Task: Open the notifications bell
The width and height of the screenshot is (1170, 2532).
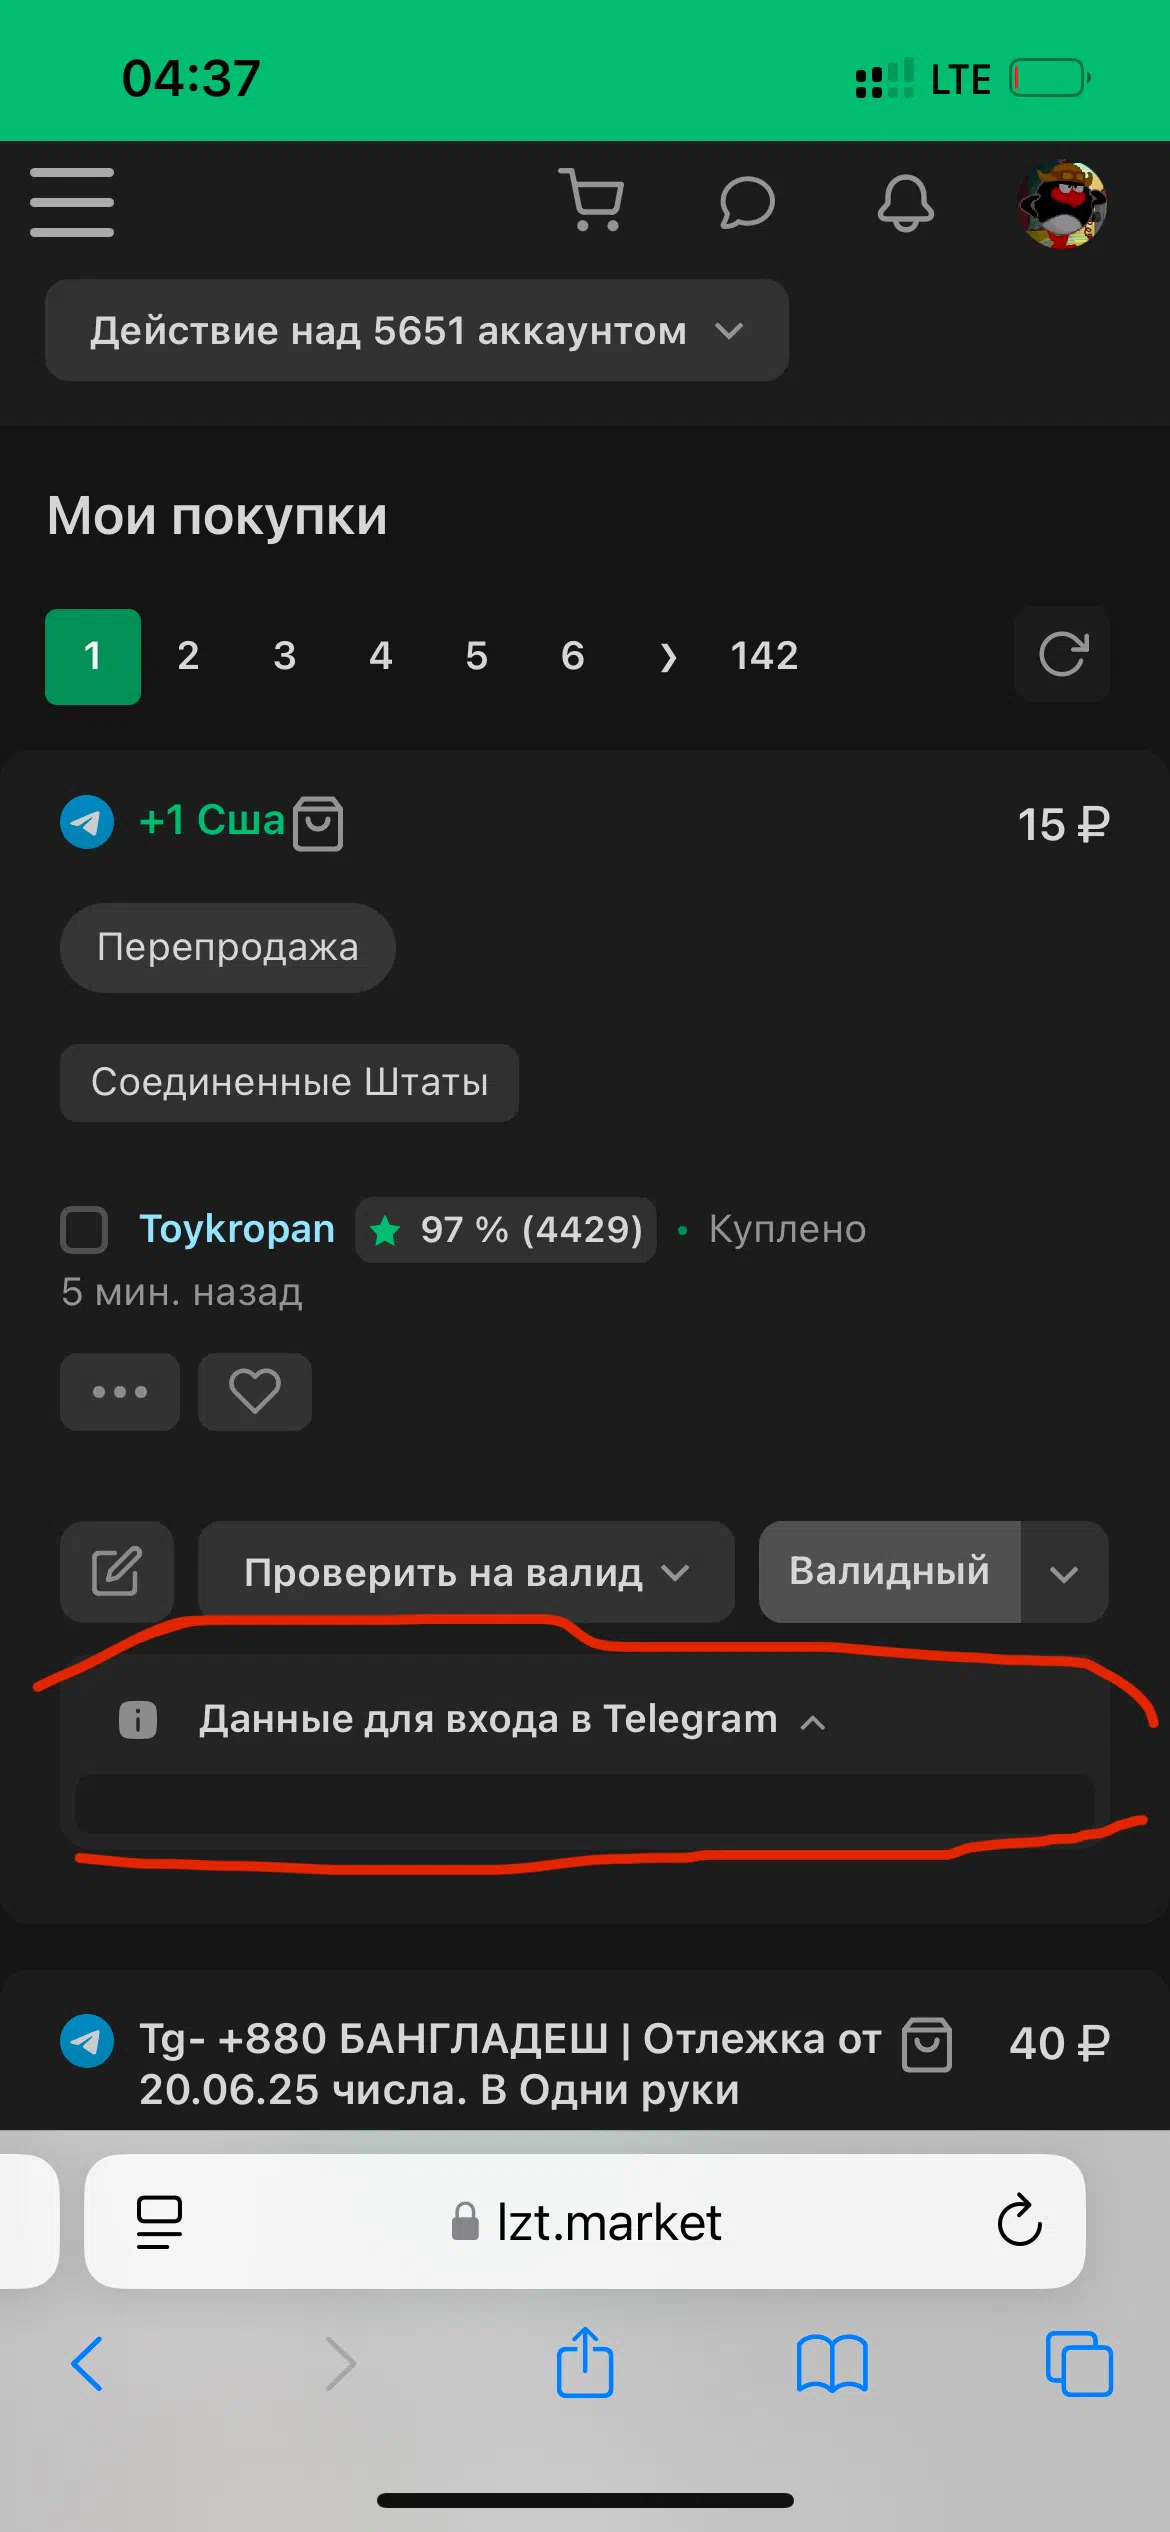Action: coord(906,203)
